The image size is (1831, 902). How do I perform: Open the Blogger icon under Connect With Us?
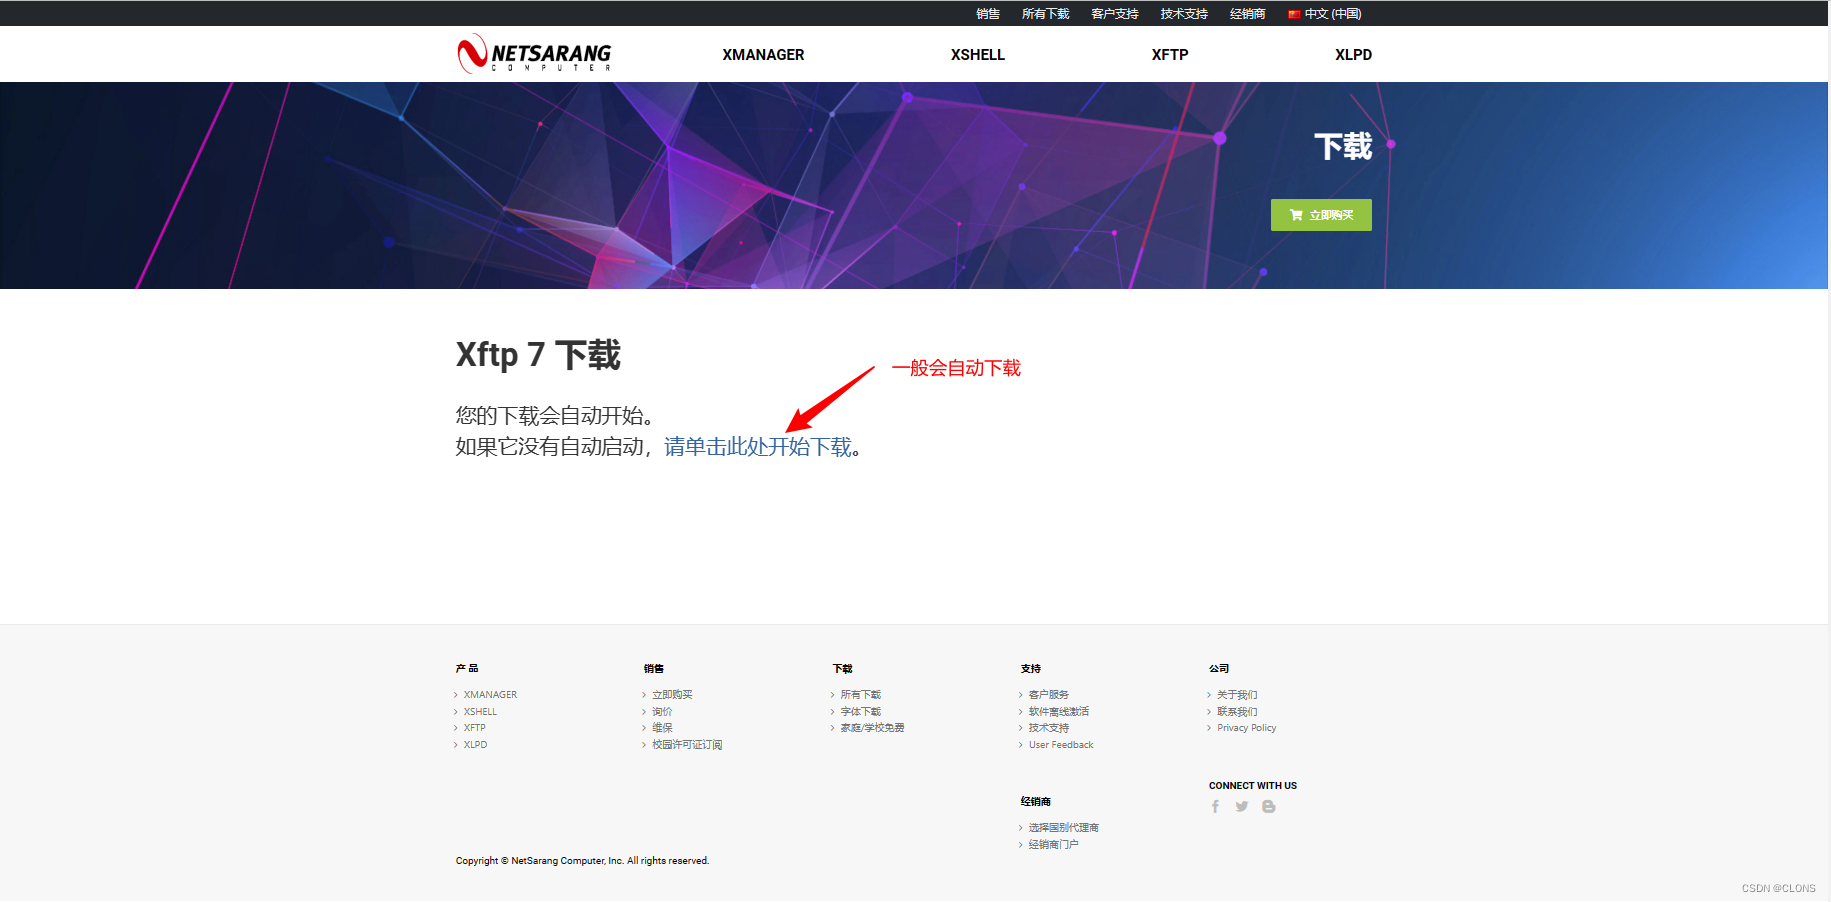click(1269, 807)
